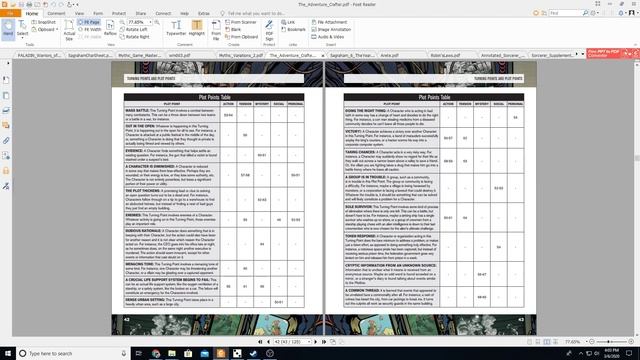The width and height of the screenshot is (640, 360).
Task: Open the attachments paperclip panel
Action: [6, 140]
